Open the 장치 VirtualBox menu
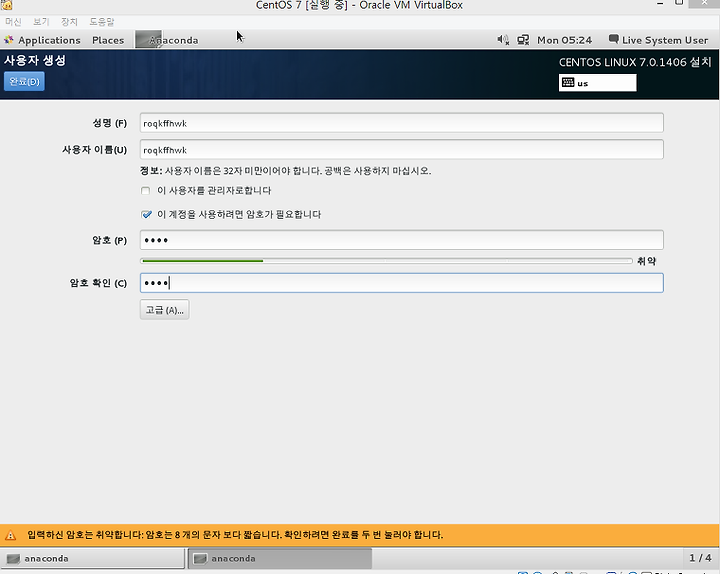 pos(69,22)
